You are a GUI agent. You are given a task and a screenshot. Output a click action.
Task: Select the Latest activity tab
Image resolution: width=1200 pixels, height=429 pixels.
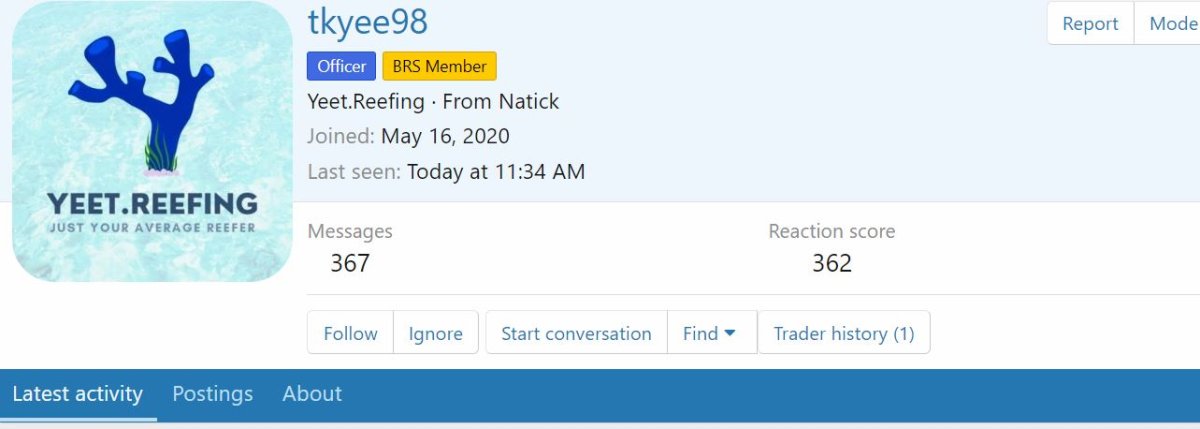point(77,394)
